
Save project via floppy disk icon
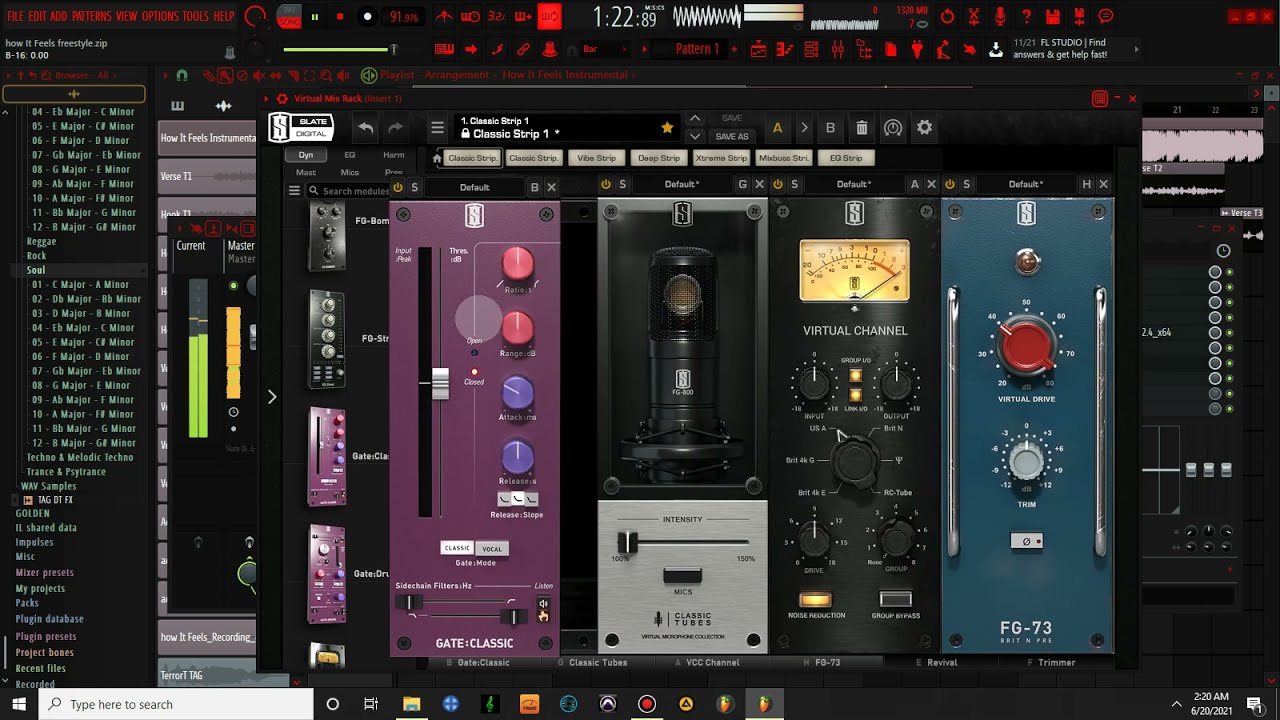[x=1052, y=16]
